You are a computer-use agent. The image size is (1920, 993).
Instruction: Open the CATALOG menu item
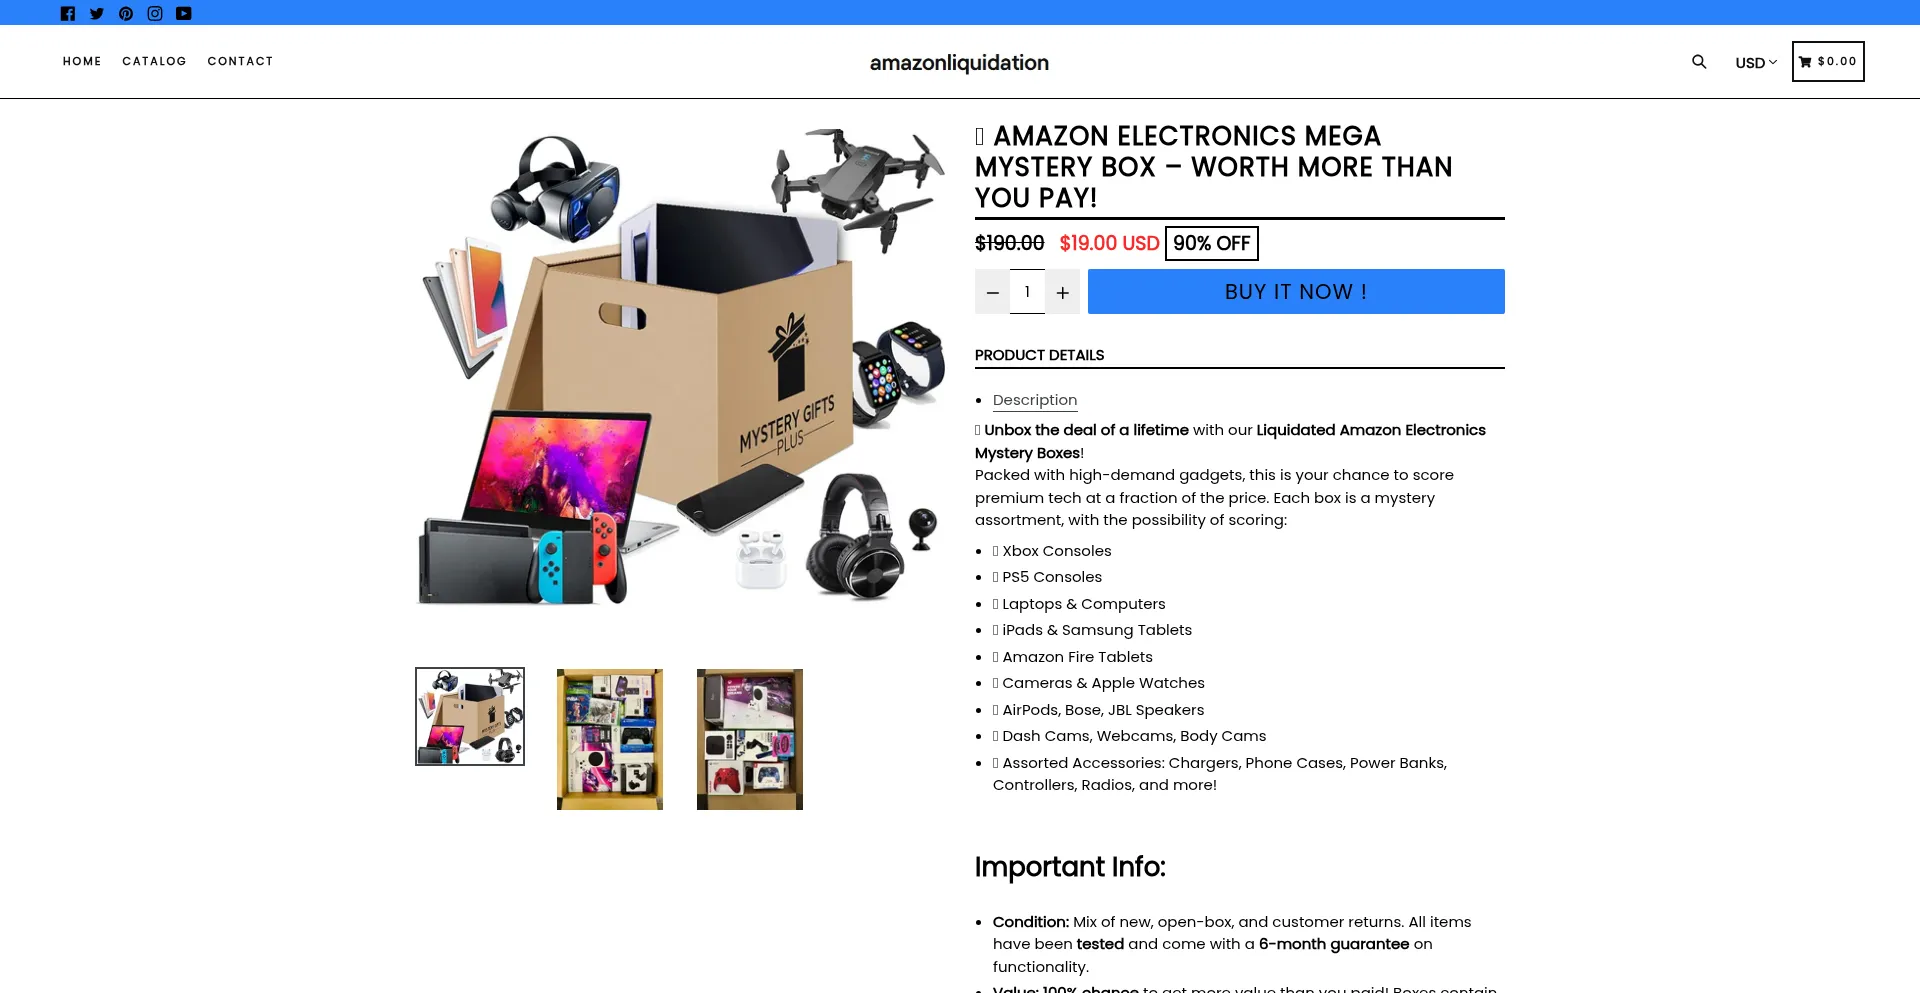point(154,61)
